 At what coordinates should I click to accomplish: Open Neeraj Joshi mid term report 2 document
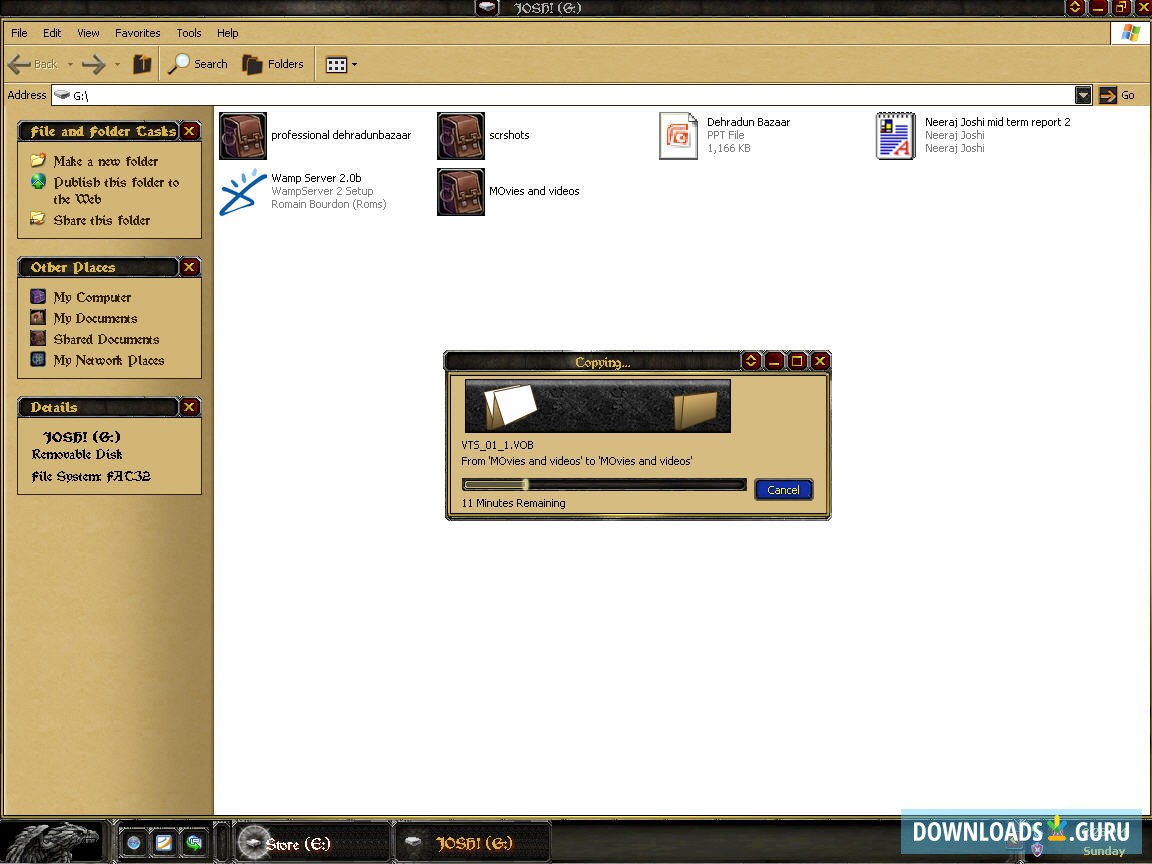(895, 135)
